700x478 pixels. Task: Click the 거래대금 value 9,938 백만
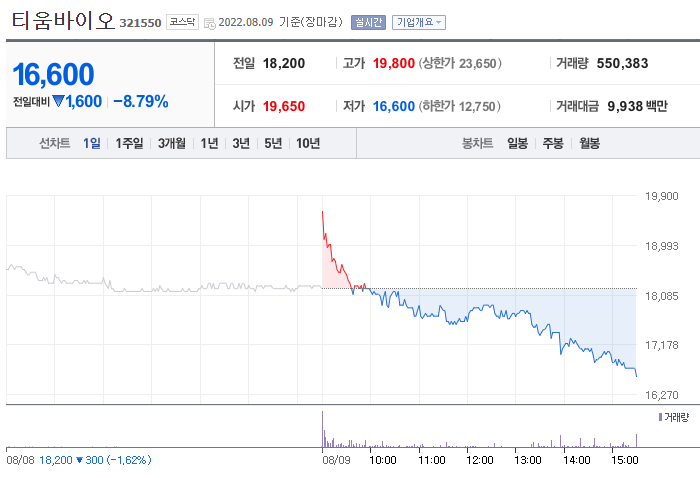point(638,106)
